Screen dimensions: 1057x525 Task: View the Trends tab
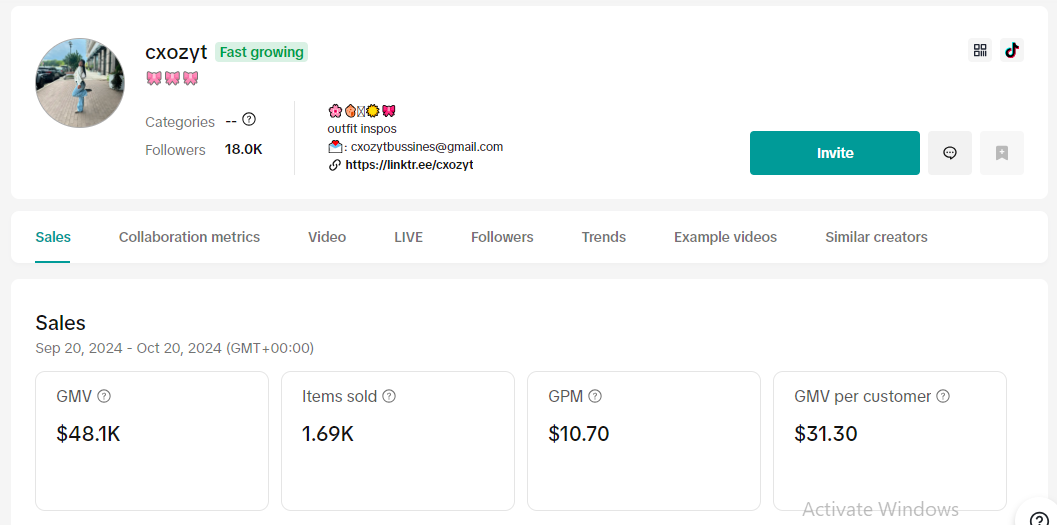pyautogui.click(x=604, y=237)
